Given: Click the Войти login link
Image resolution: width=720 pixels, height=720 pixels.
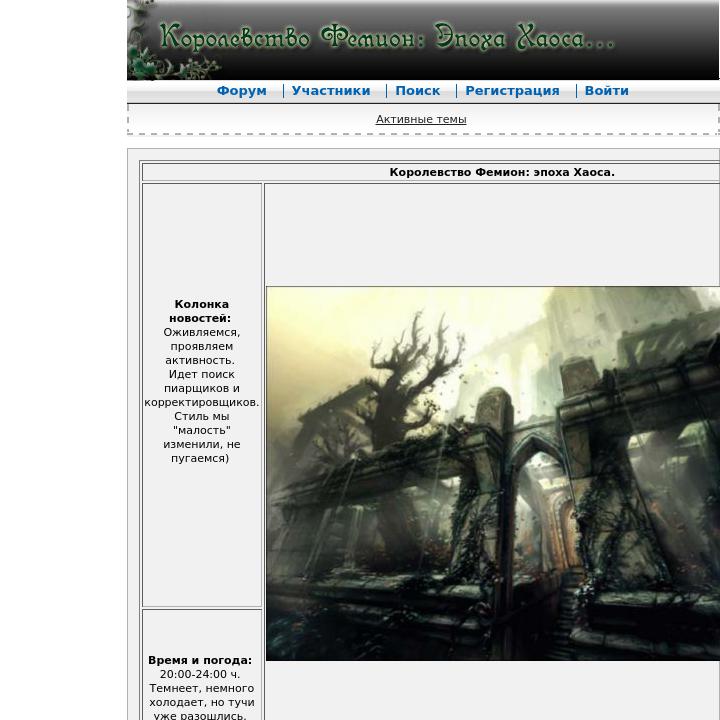Looking at the screenshot, I should pos(607,91).
